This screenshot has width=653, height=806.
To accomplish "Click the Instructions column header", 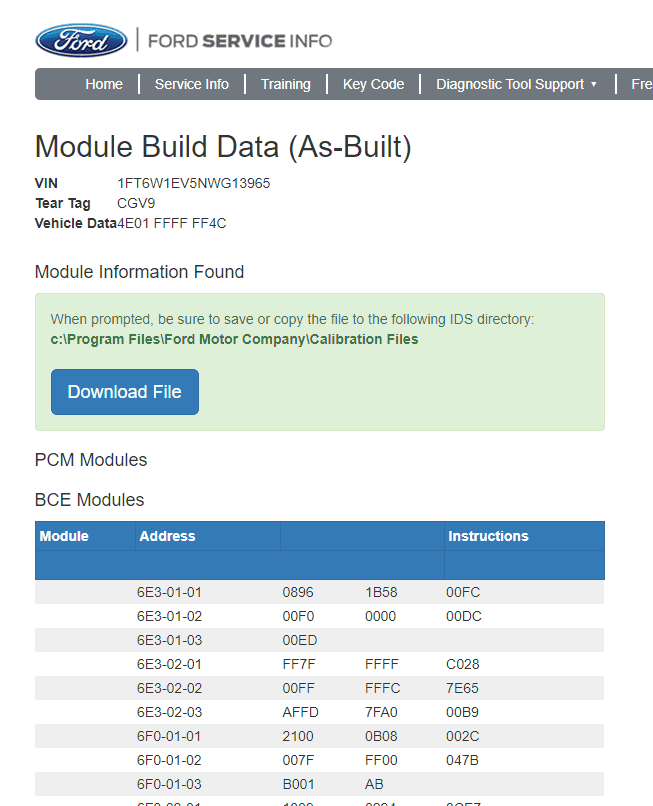I will (x=488, y=536).
